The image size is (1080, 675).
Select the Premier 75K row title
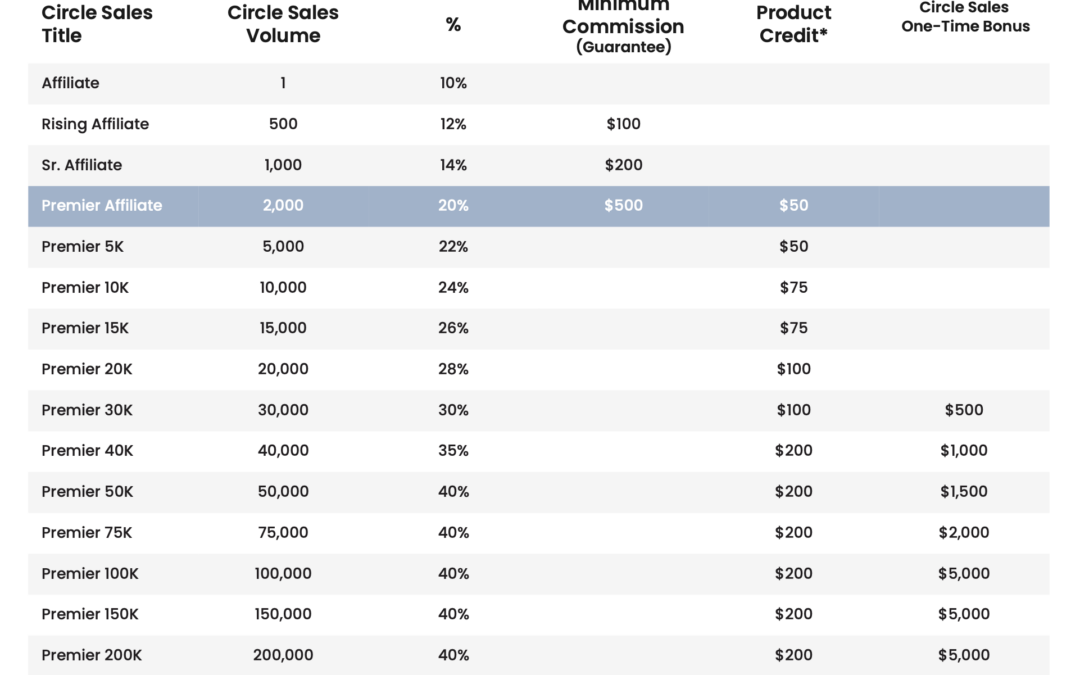87,532
